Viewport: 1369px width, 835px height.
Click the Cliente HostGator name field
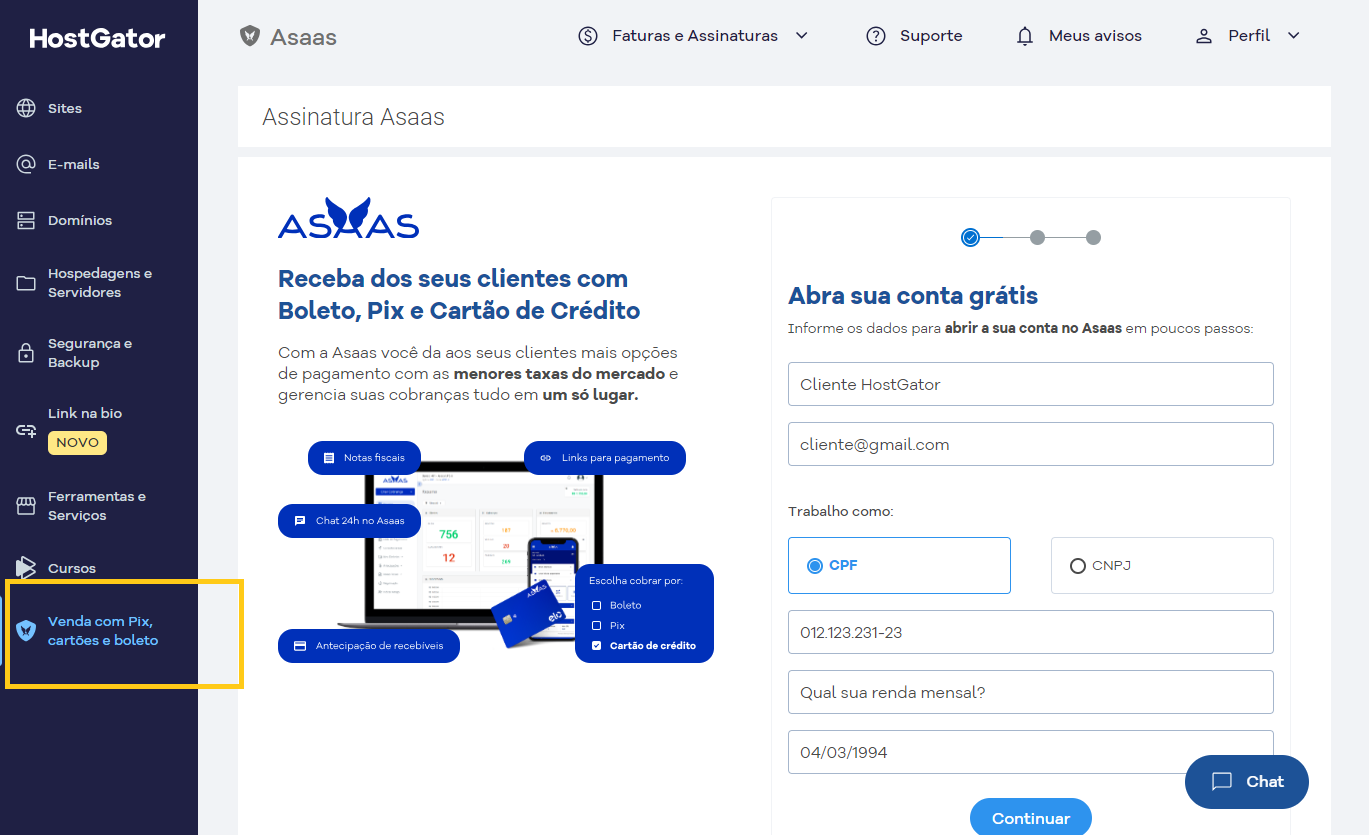tap(1030, 384)
